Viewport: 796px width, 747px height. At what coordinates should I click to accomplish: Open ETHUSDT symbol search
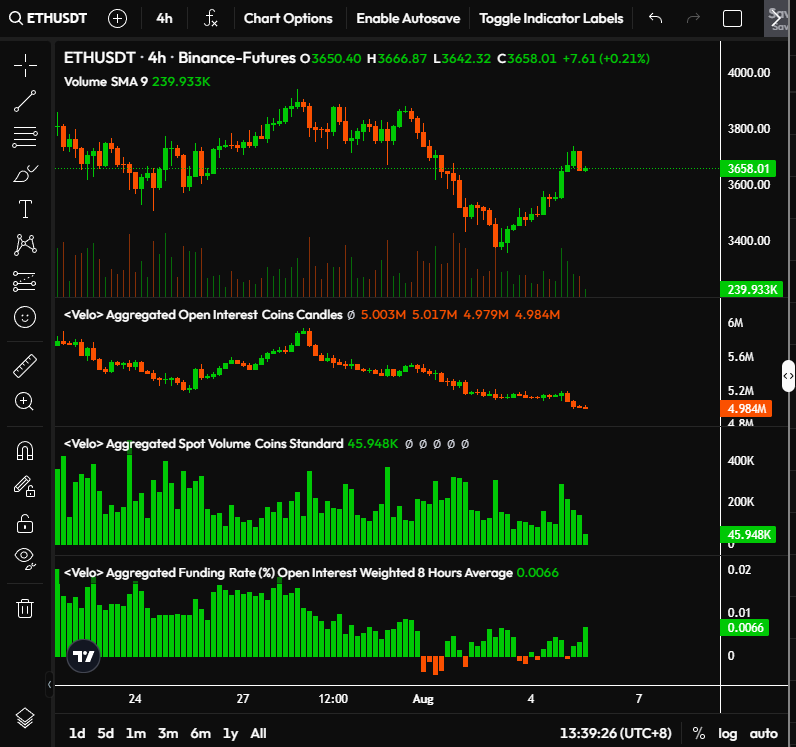point(48,19)
